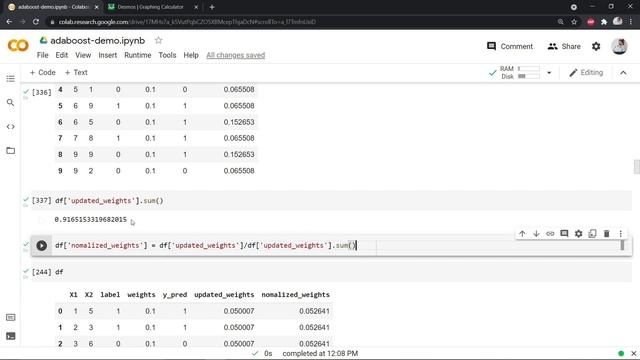This screenshot has width=640, height=360.
Task: Click the updated_weights column header
Action: 224,294
